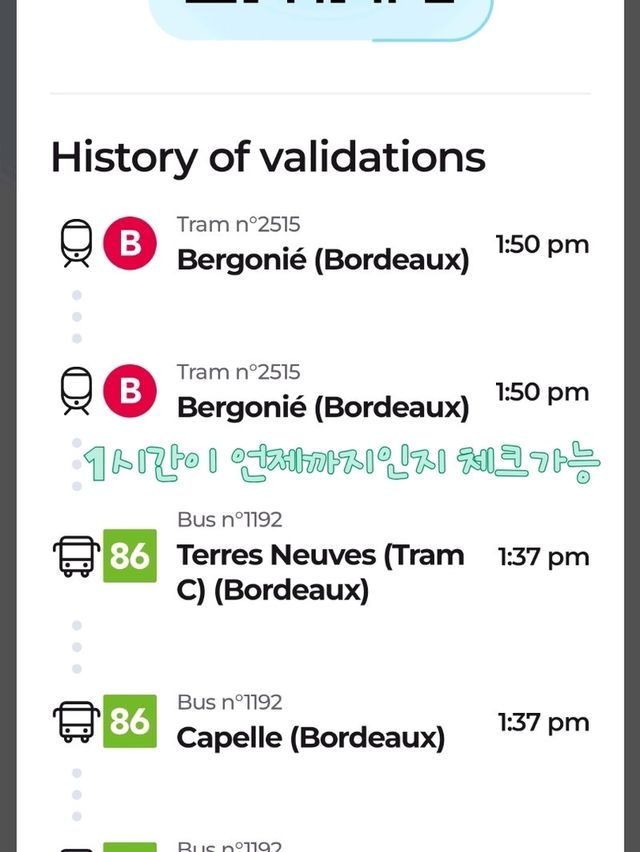Tap the bus icon beside Terres Neuves
This screenshot has height=852, width=640.
77,556
